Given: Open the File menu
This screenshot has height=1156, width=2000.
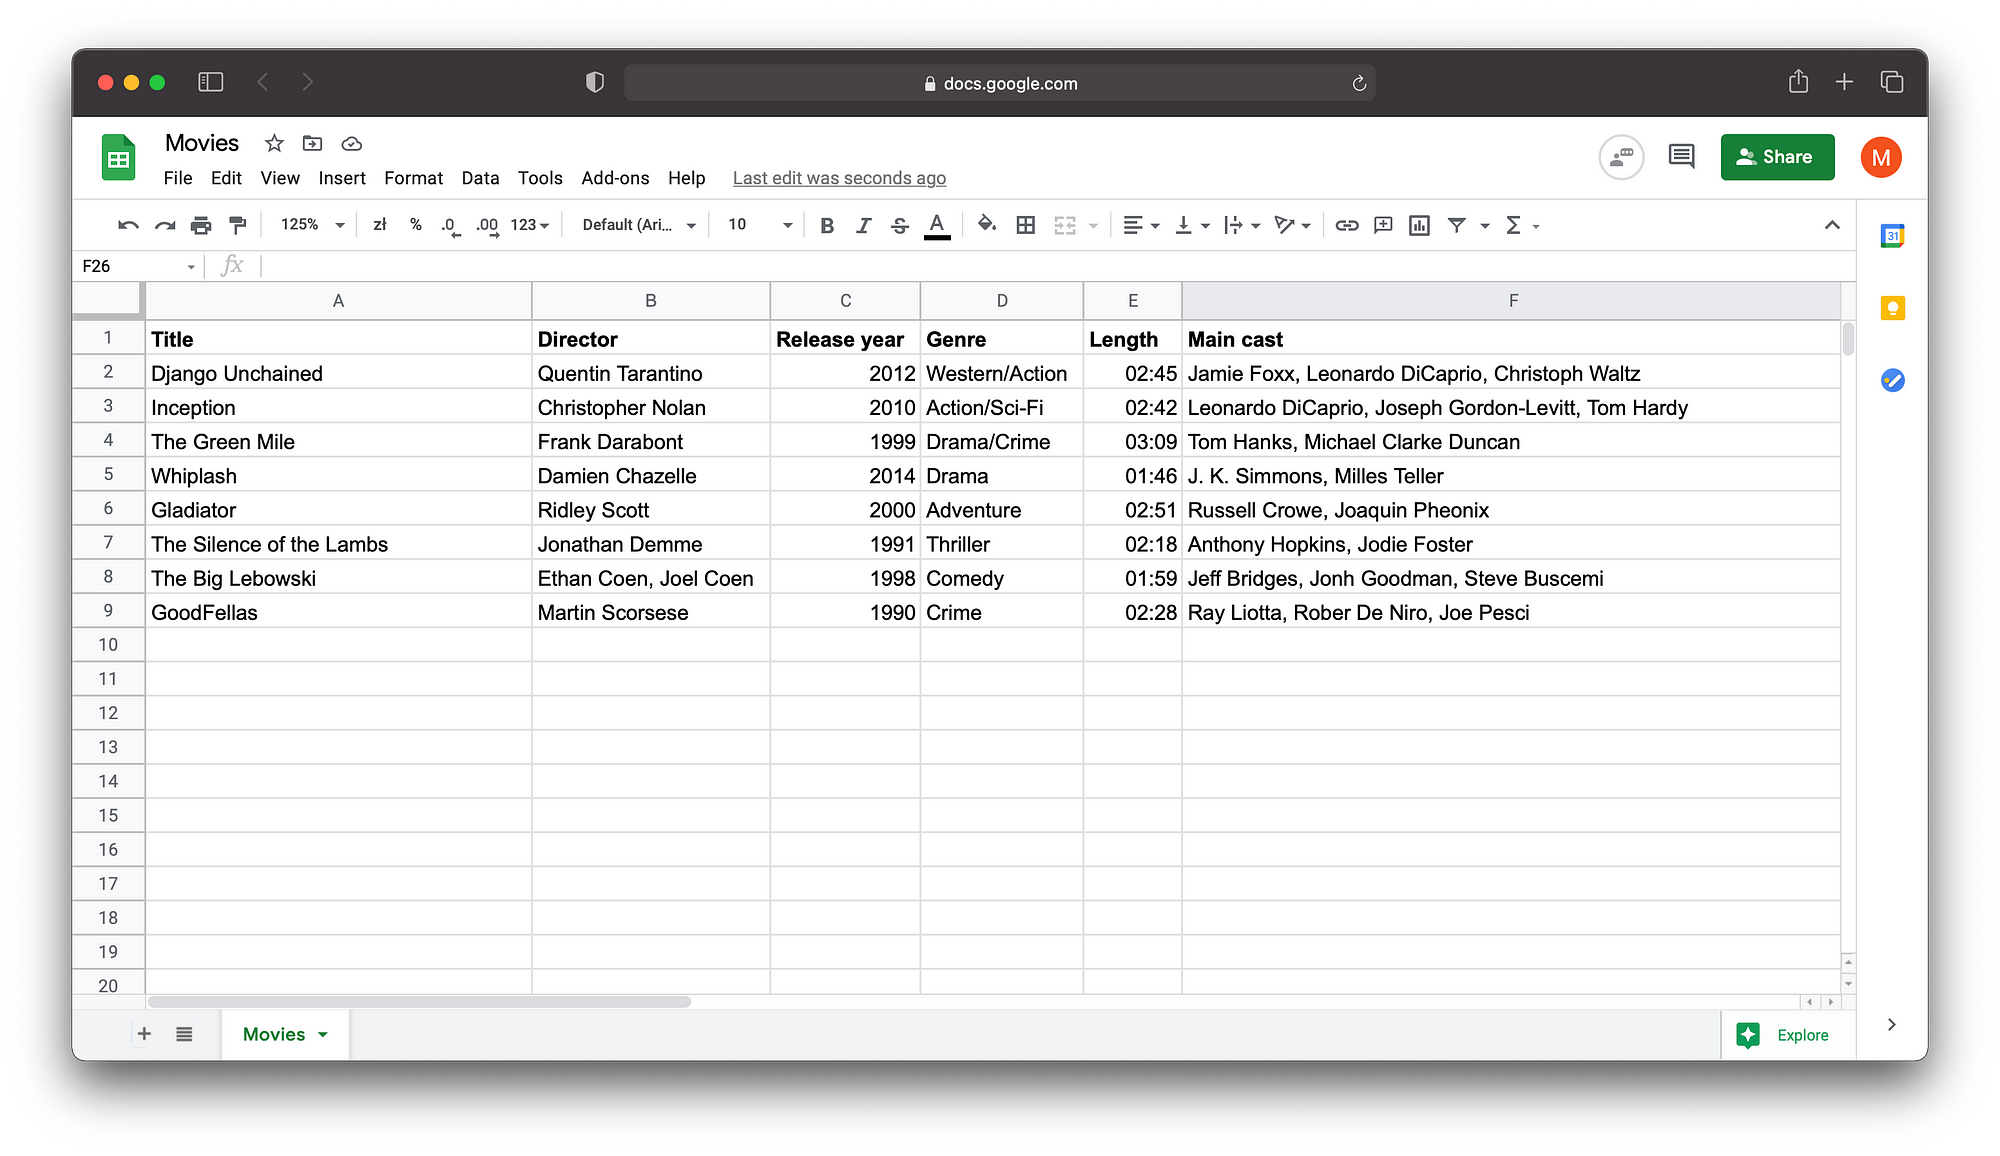Looking at the screenshot, I should (x=178, y=178).
